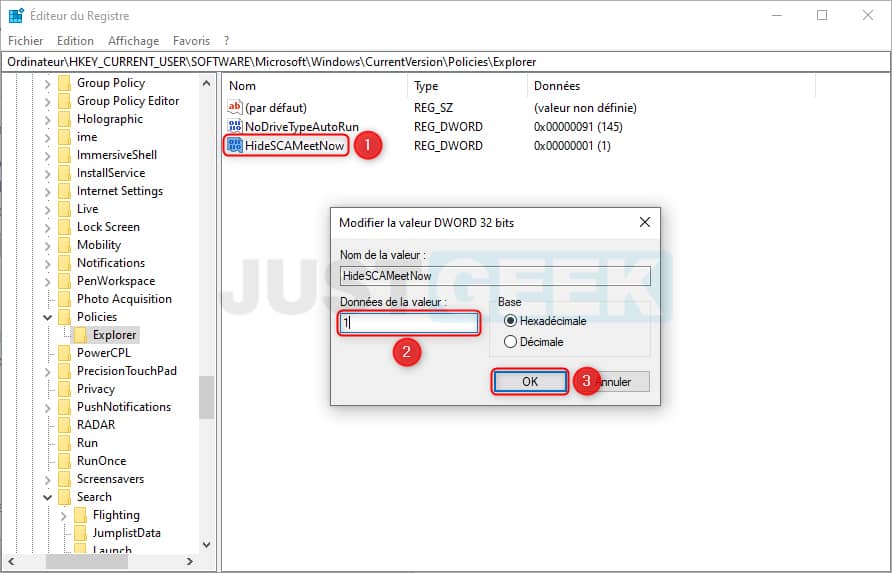Collapse the Policies tree node
Image resolution: width=892 pixels, height=573 pixels.
[48, 318]
